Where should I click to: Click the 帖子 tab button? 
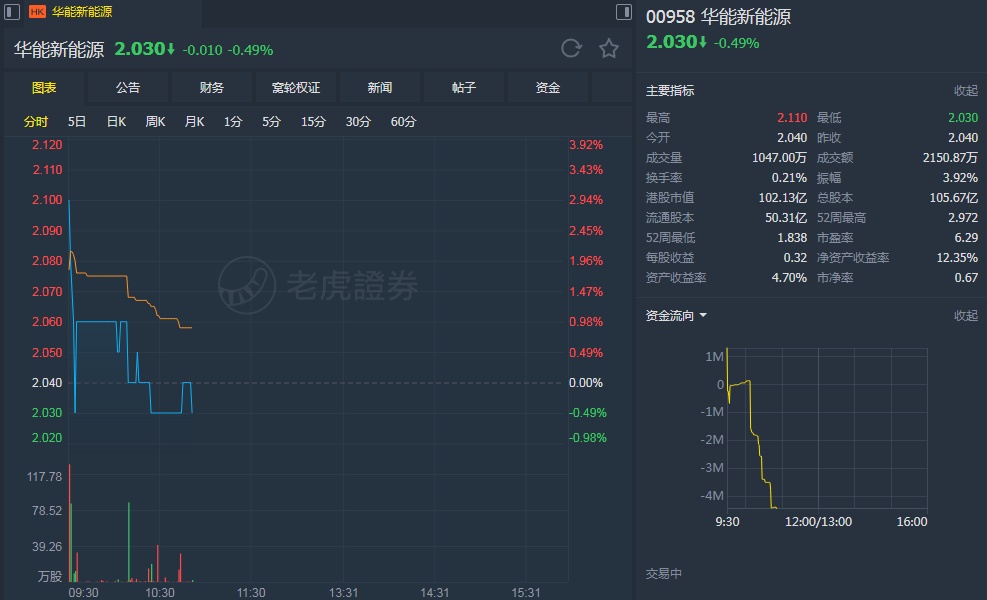point(464,88)
